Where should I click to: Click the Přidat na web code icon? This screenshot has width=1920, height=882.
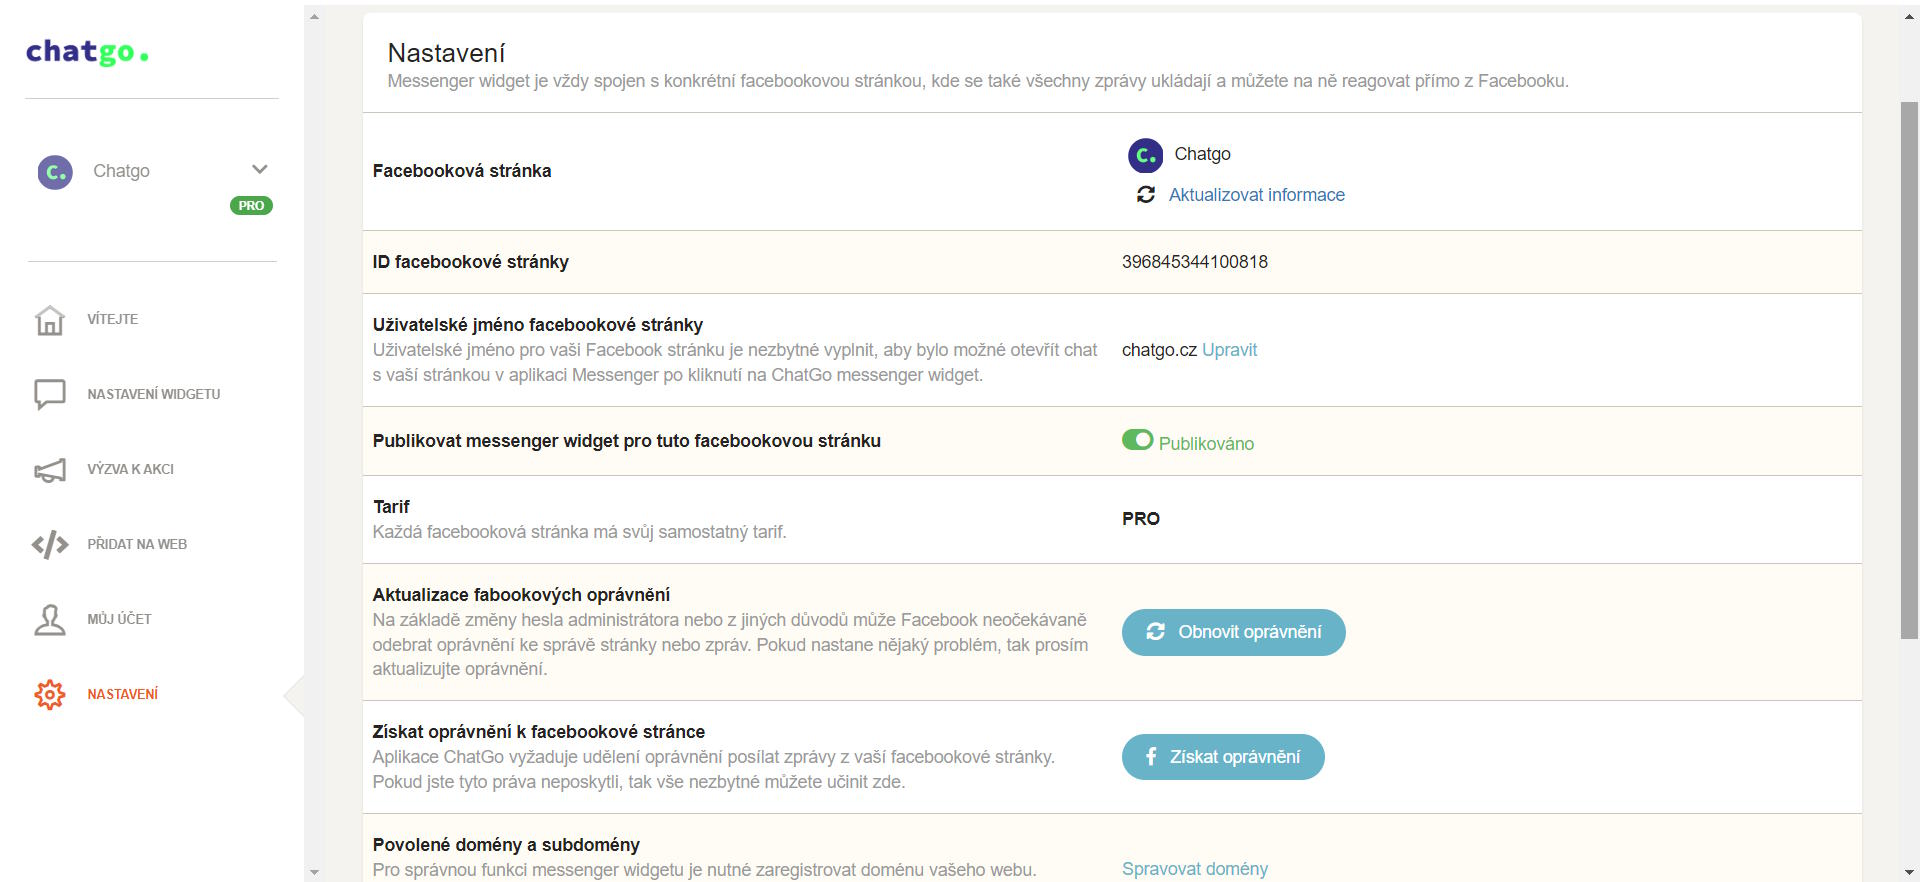(x=50, y=544)
